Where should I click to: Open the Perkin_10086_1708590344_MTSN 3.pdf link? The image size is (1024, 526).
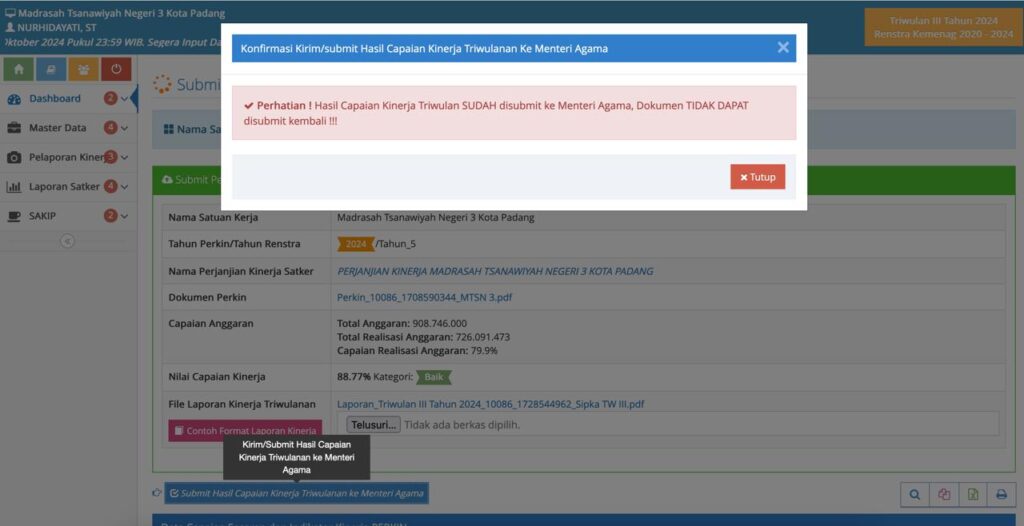click(425, 297)
